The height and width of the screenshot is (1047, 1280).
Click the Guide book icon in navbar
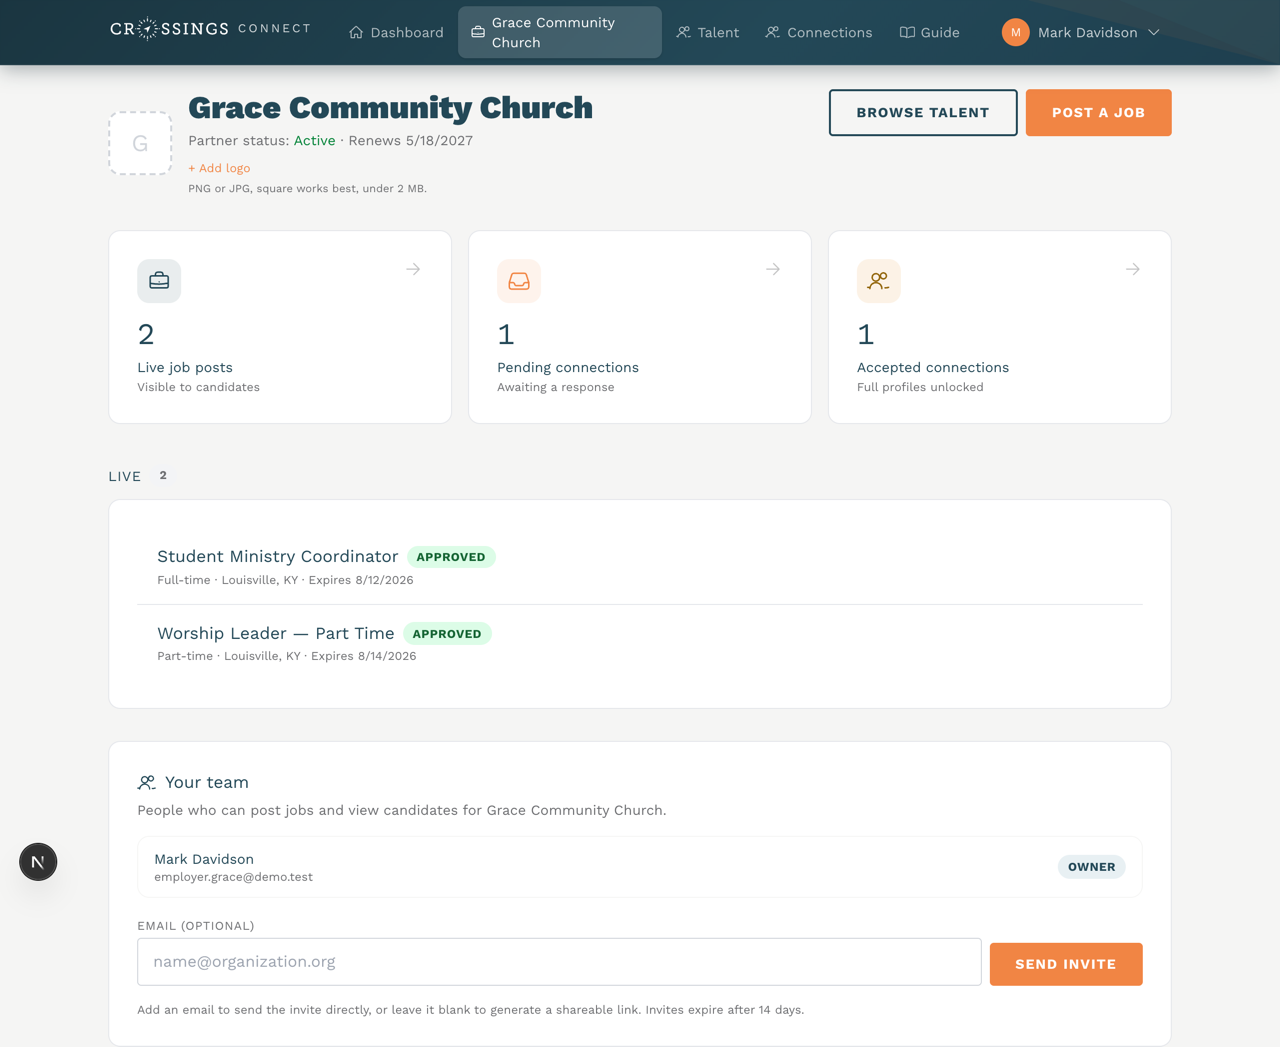907,32
